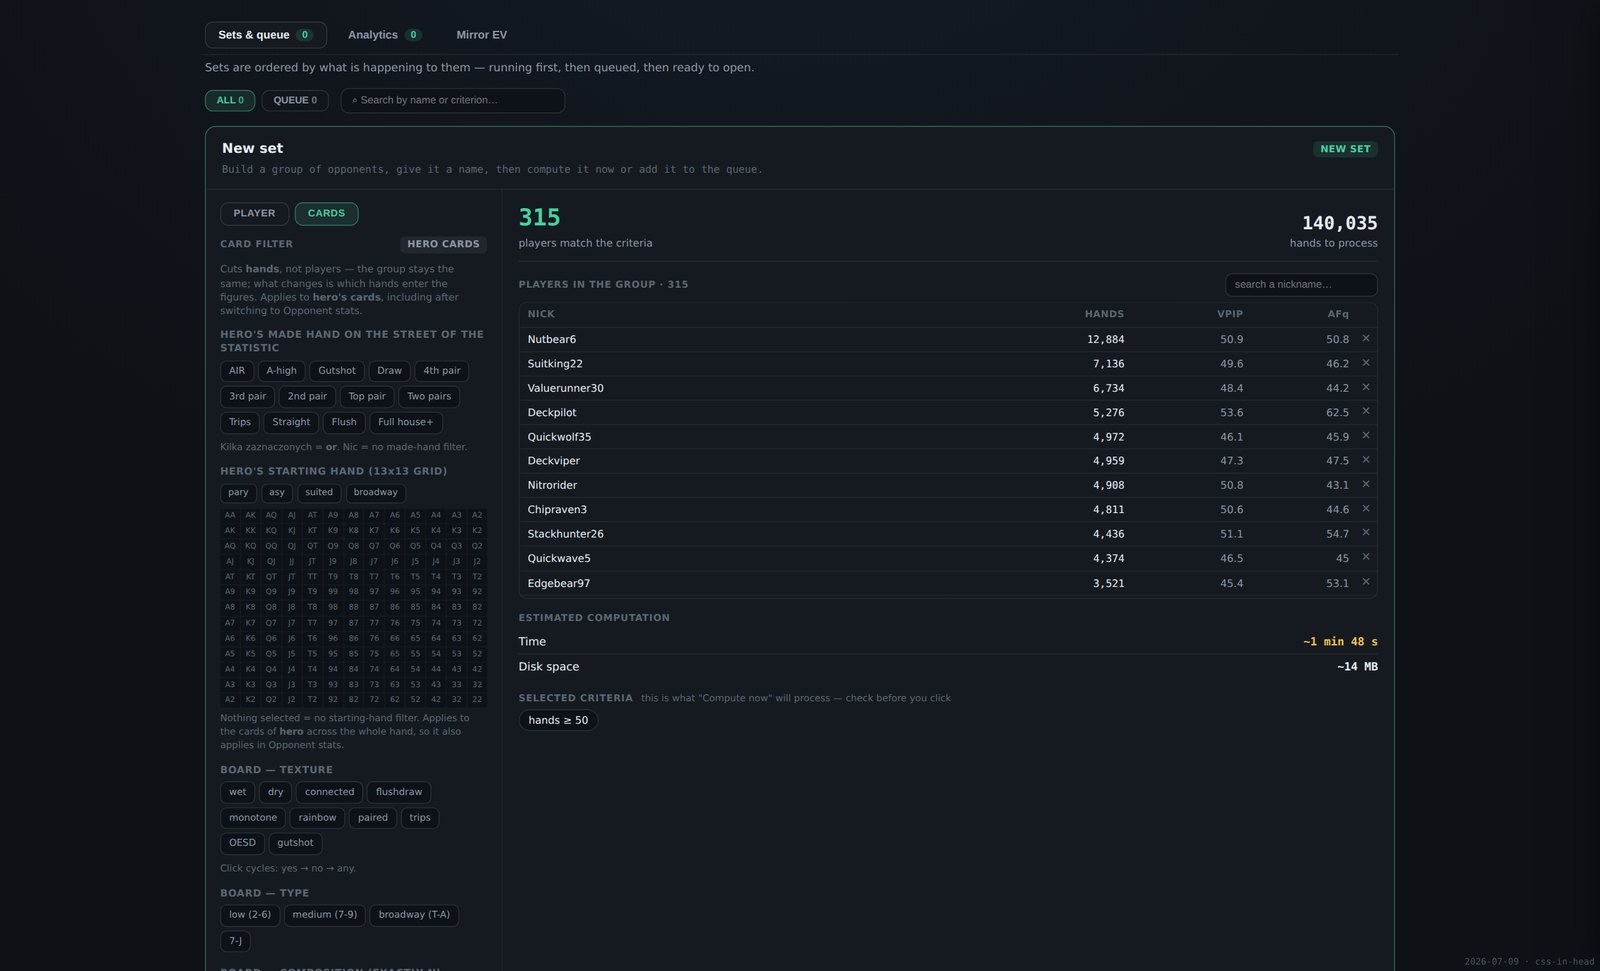Remove Deckviper using the X icon
Screen dimensions: 1600x971
coord(1365,460)
